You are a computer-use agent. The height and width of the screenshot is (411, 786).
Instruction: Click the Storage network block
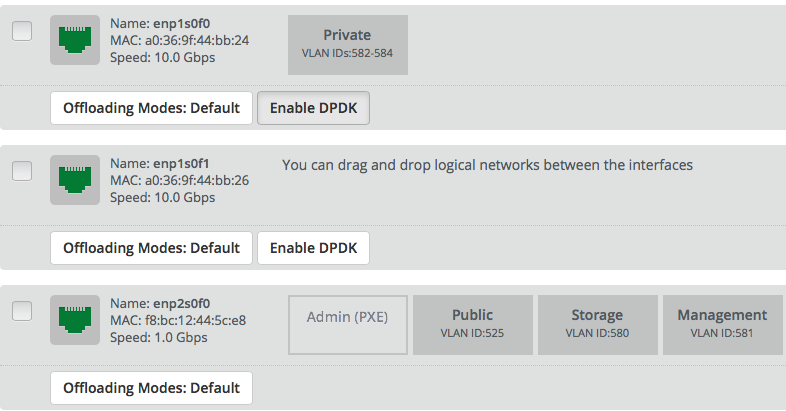598,324
